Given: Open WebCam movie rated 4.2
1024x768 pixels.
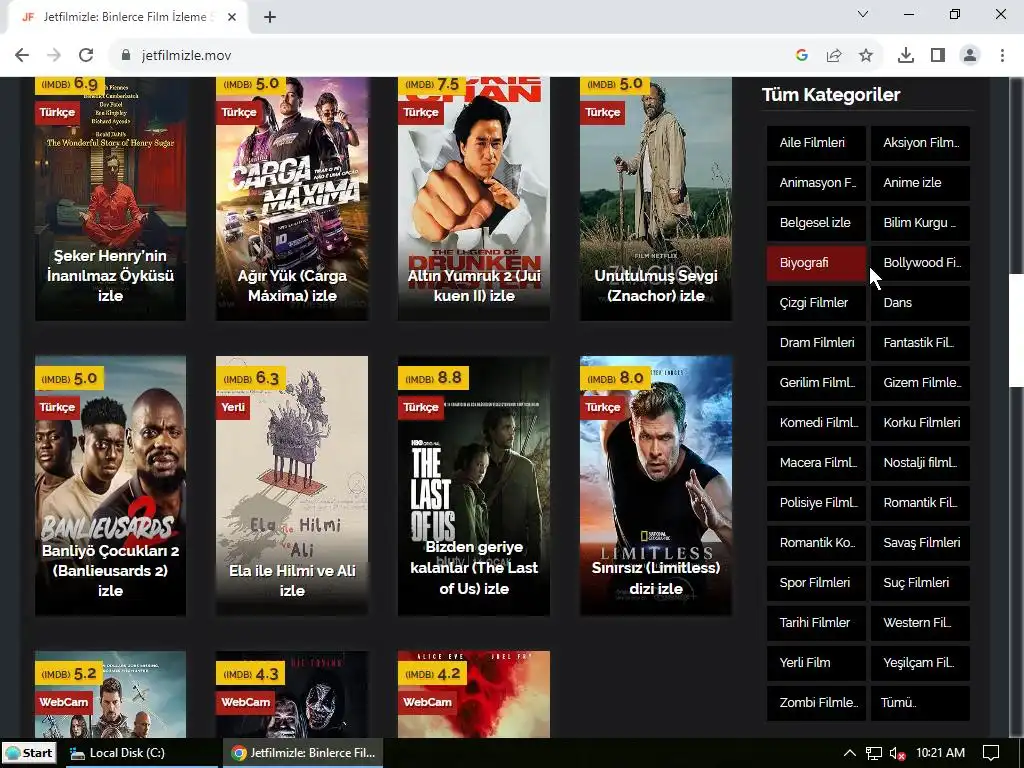Looking at the screenshot, I should (x=474, y=694).
